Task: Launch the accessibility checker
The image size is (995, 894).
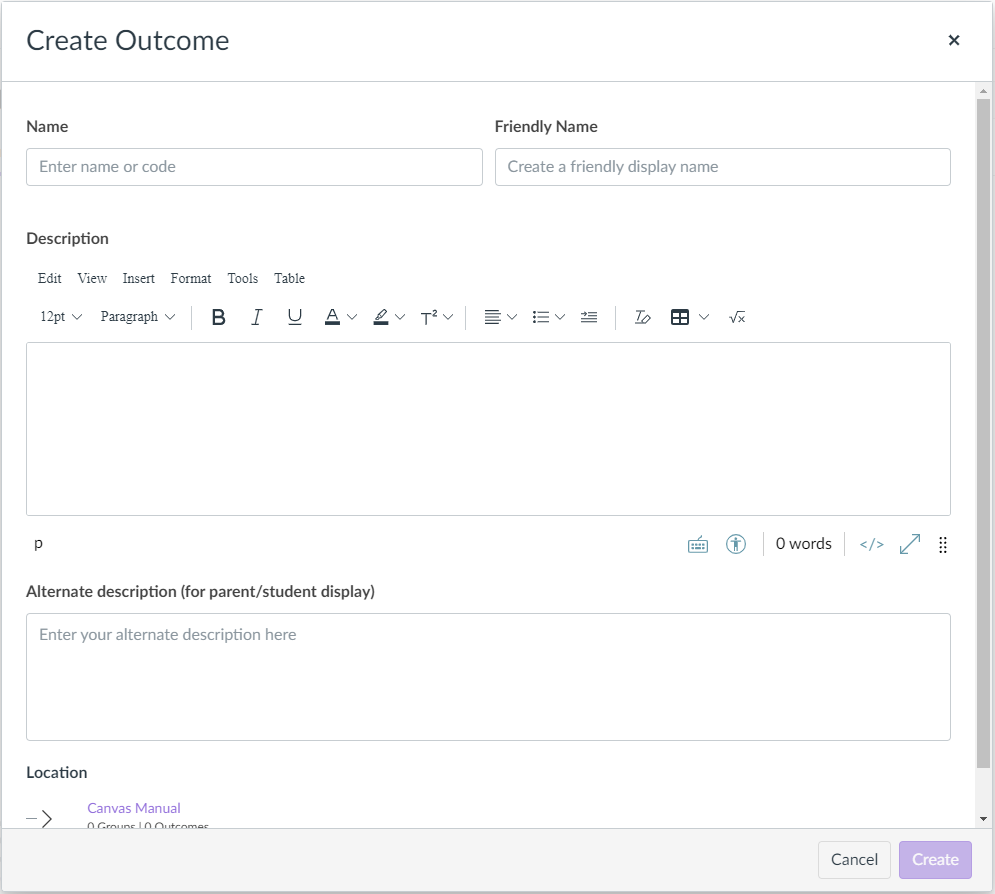Action: [x=736, y=544]
